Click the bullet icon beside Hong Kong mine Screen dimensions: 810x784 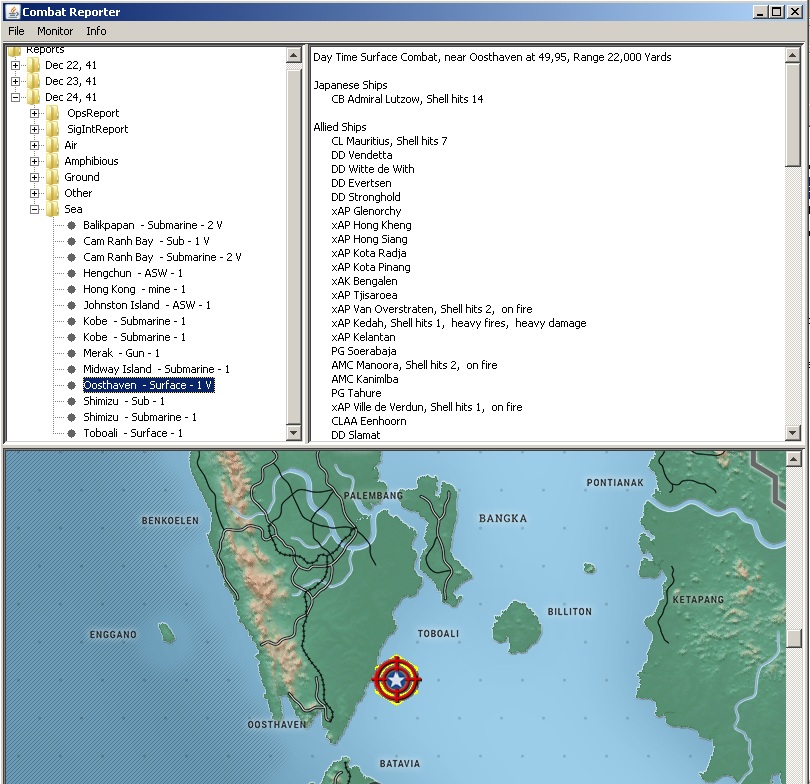click(x=72, y=289)
